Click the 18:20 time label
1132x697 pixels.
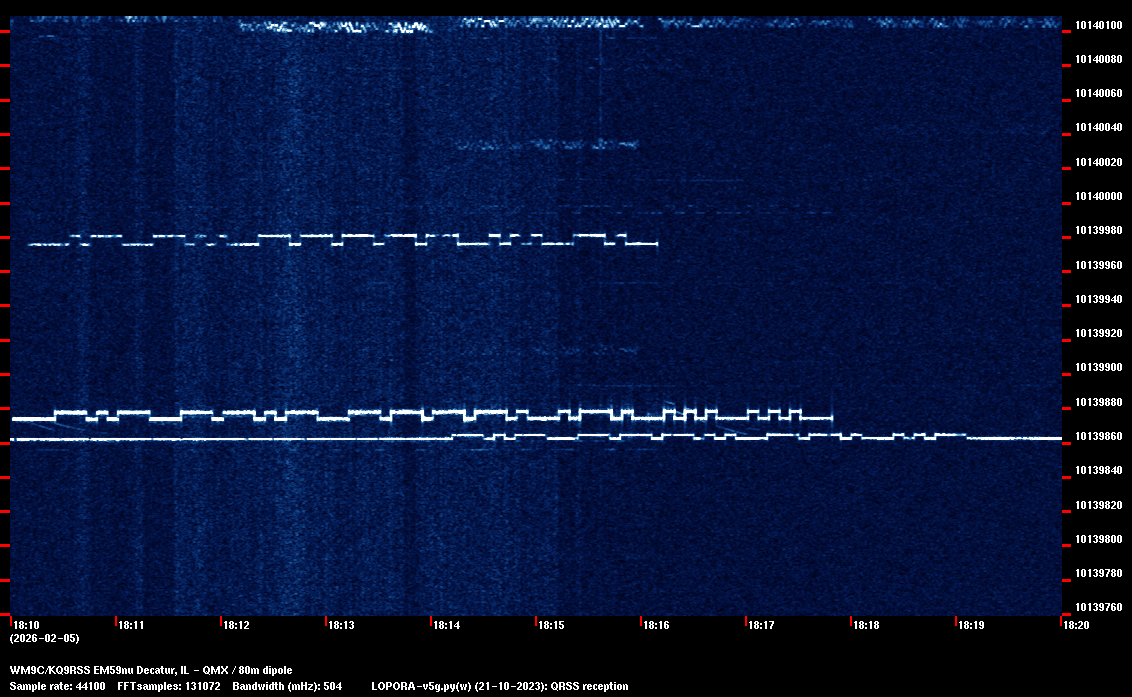[x=1077, y=625]
